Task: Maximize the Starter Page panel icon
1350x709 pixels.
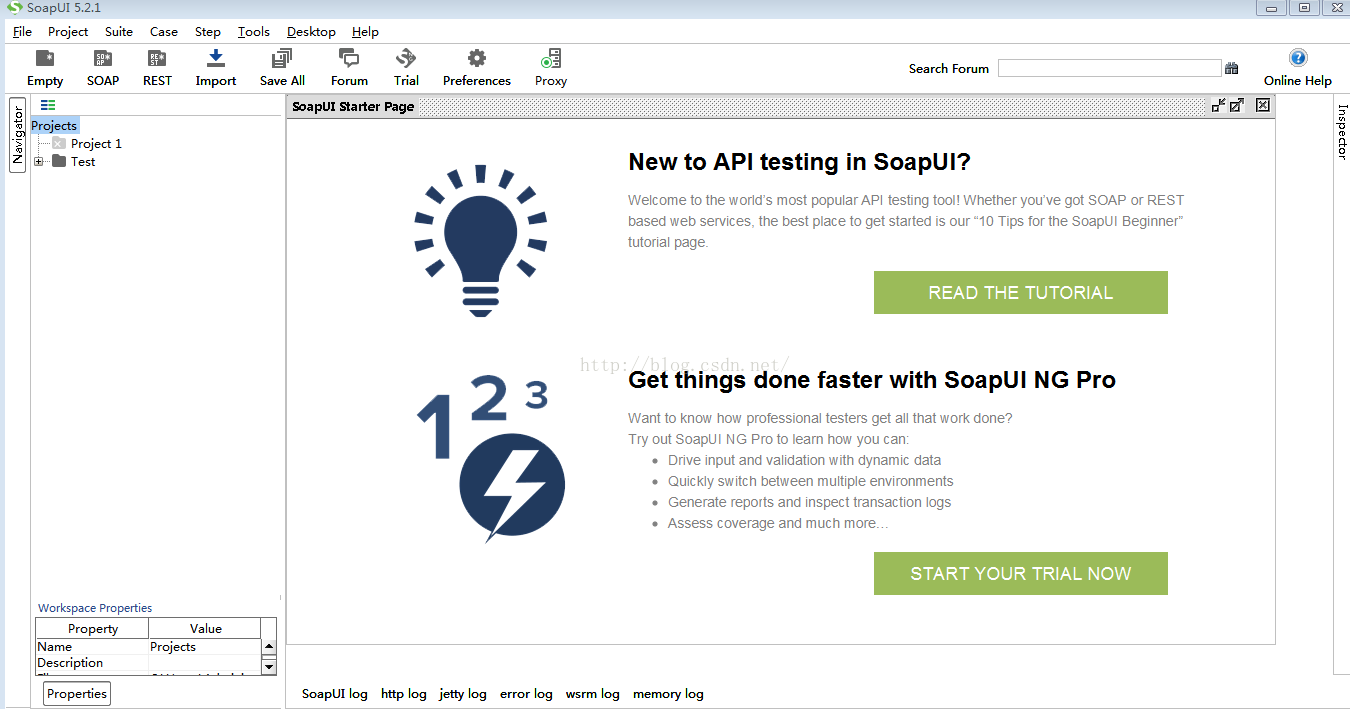Action: [x=1237, y=105]
